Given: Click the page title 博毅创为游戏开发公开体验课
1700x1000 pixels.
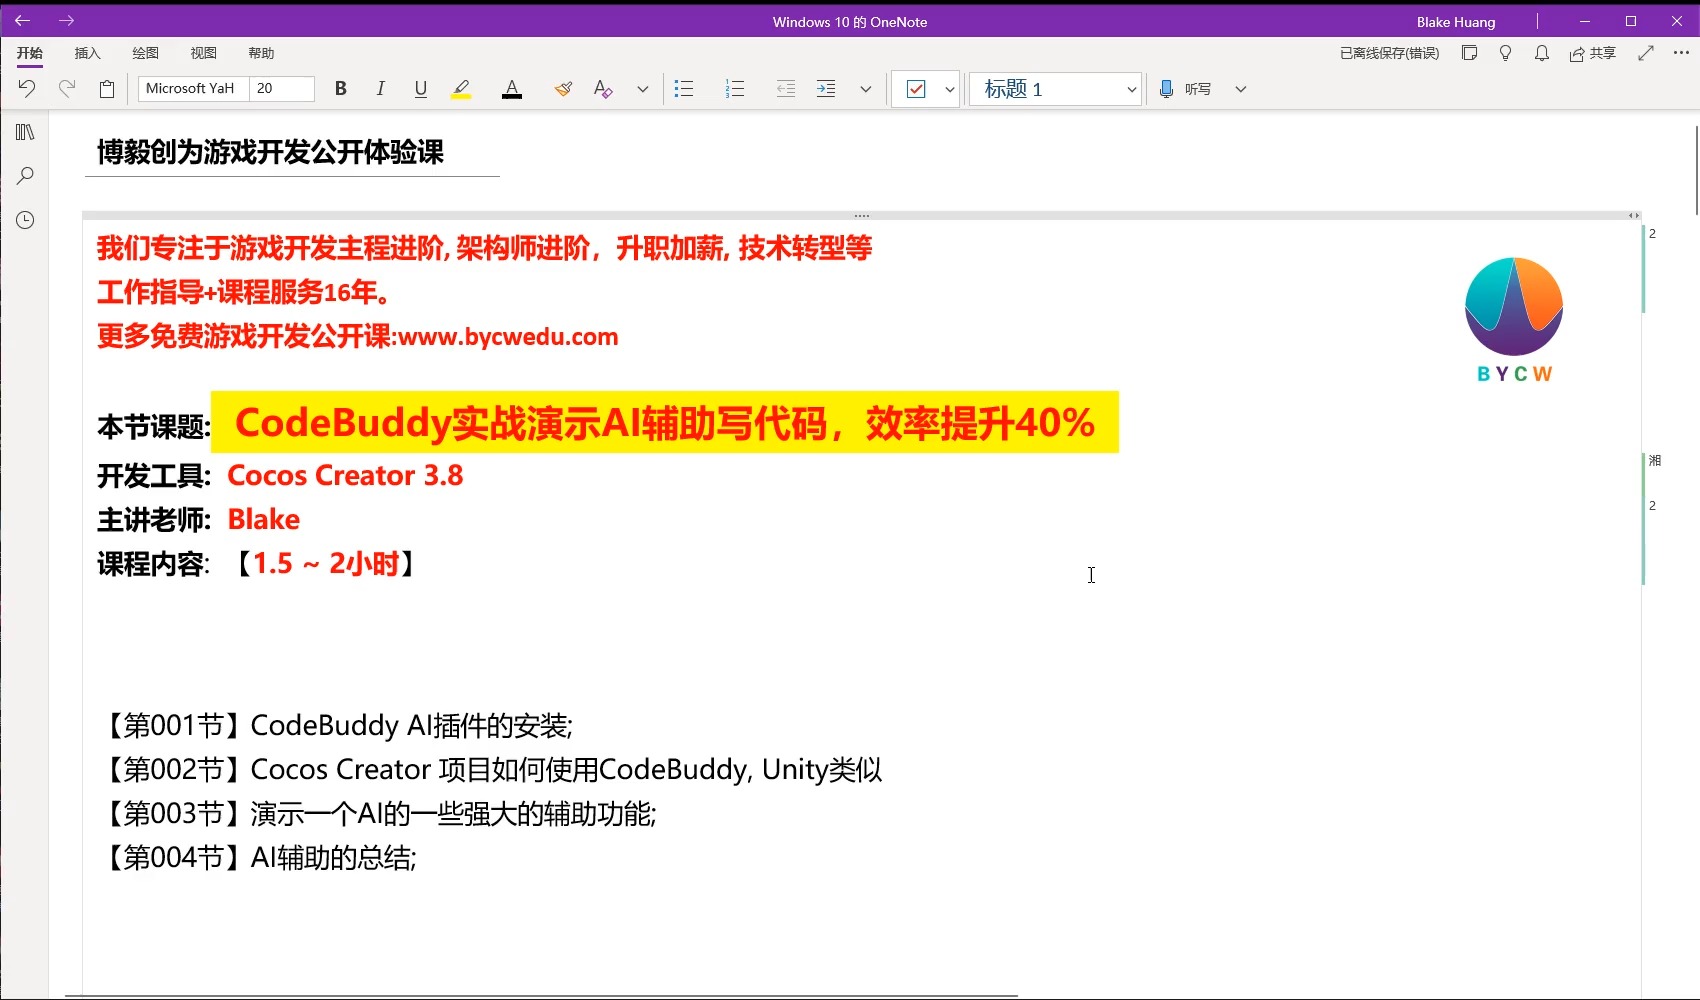Looking at the screenshot, I should click(270, 152).
